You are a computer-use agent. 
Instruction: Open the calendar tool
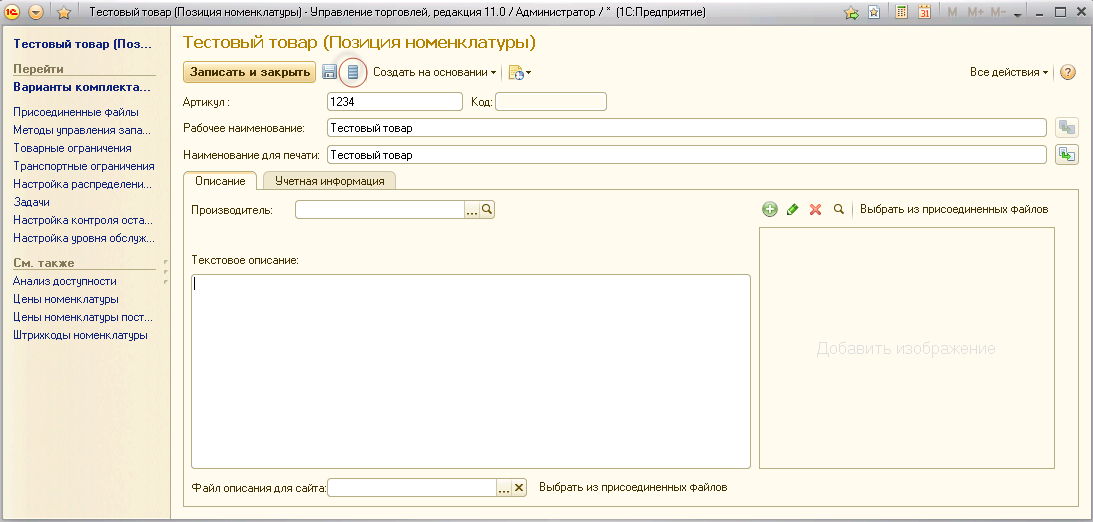coord(924,12)
